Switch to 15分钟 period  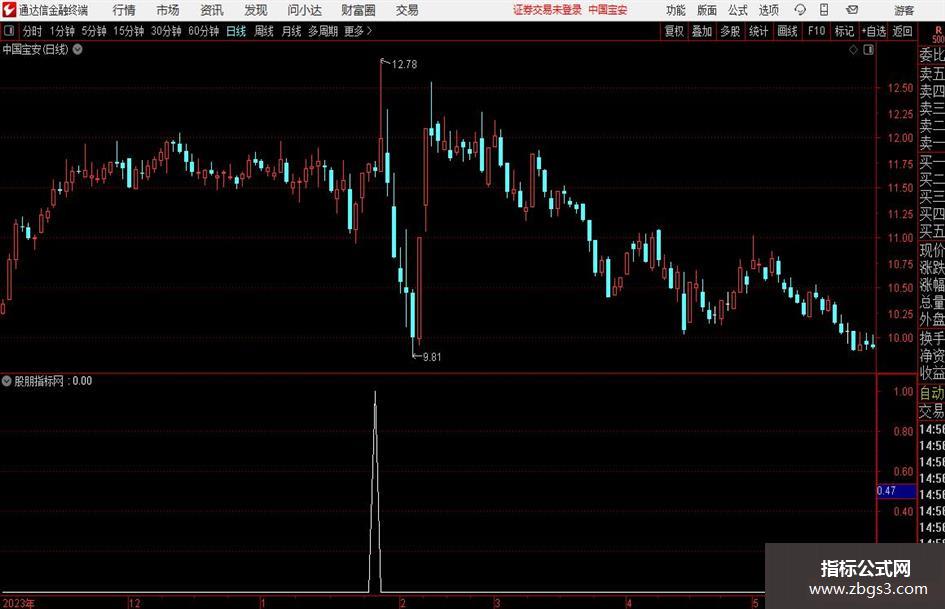[129, 31]
